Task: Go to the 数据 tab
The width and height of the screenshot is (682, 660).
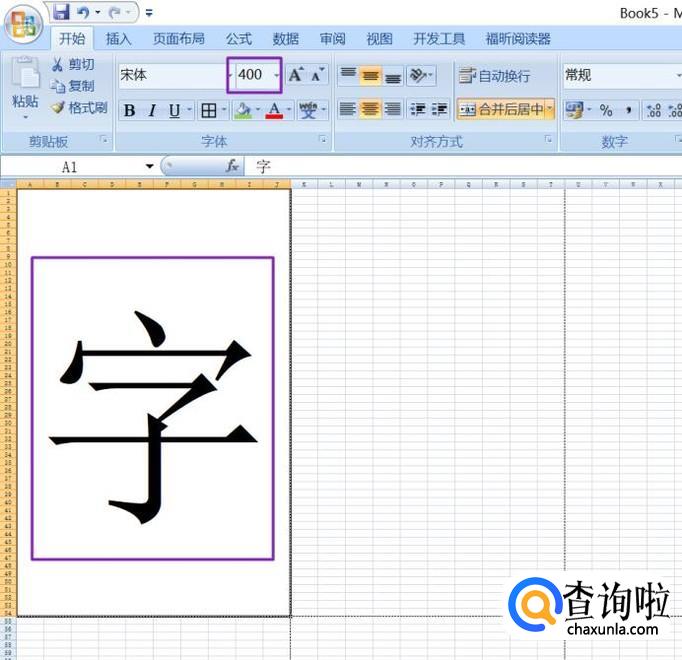Action: tap(285, 39)
